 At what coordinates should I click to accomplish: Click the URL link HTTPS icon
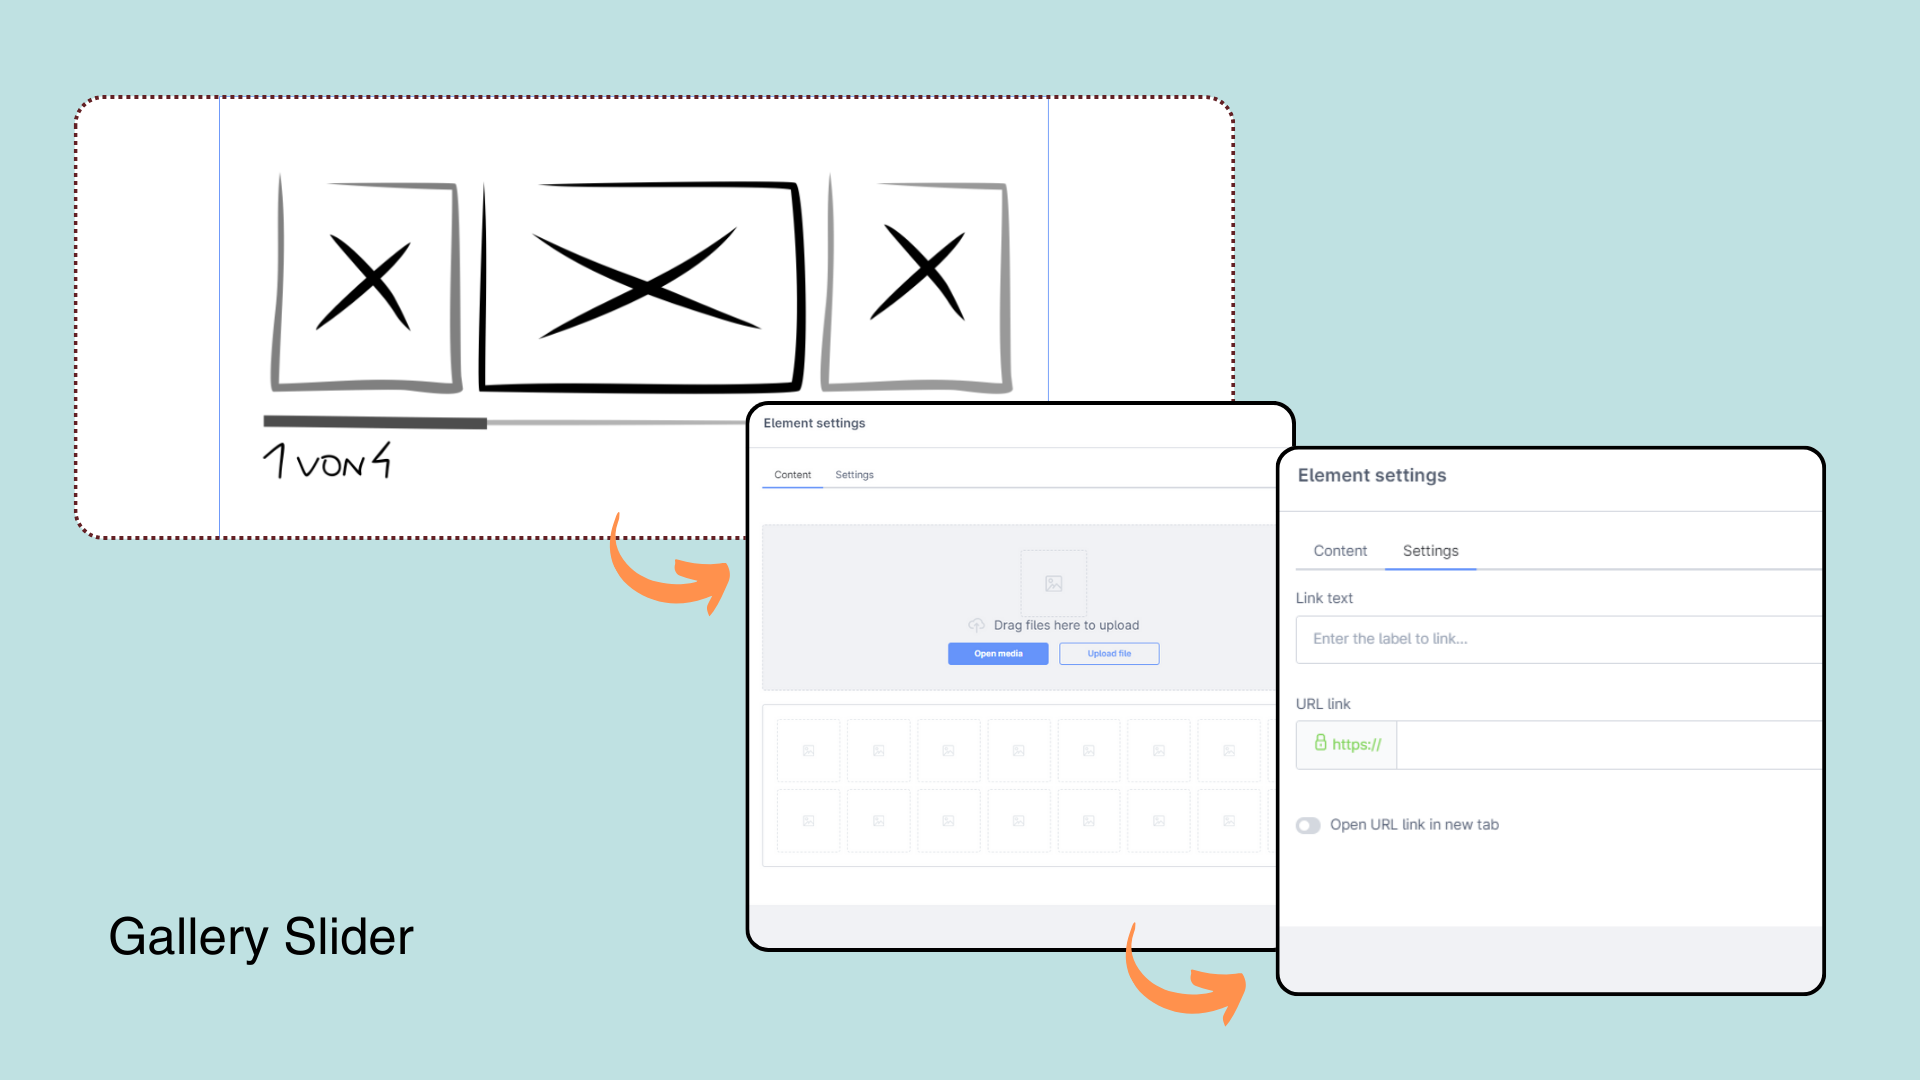(x=1321, y=742)
